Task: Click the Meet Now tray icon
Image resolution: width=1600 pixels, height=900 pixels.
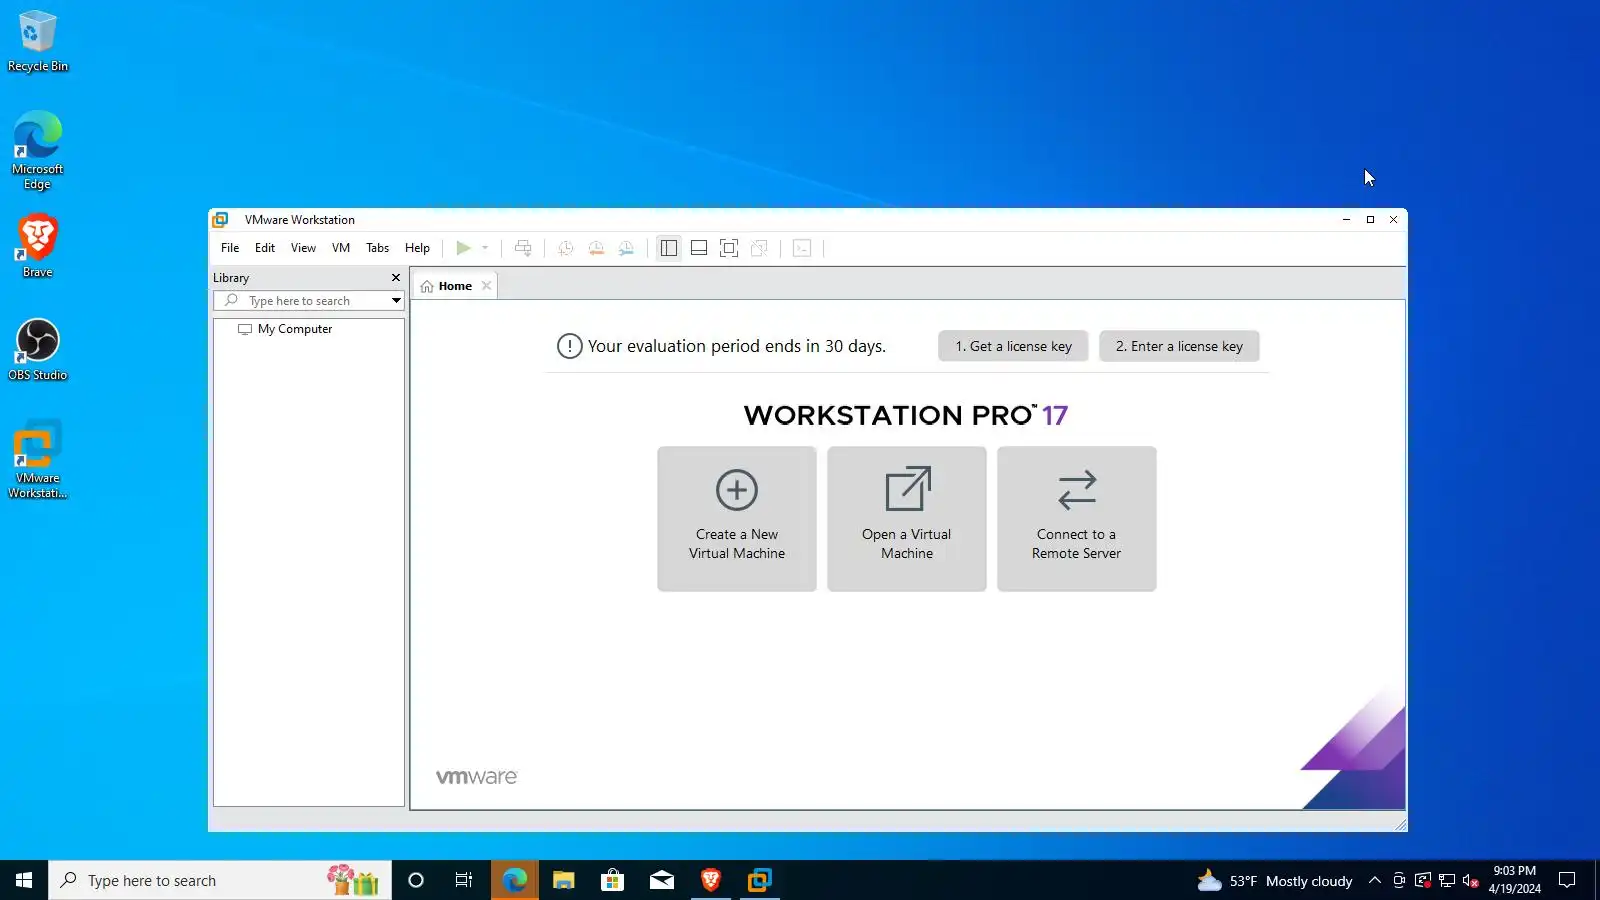Action: point(1399,880)
